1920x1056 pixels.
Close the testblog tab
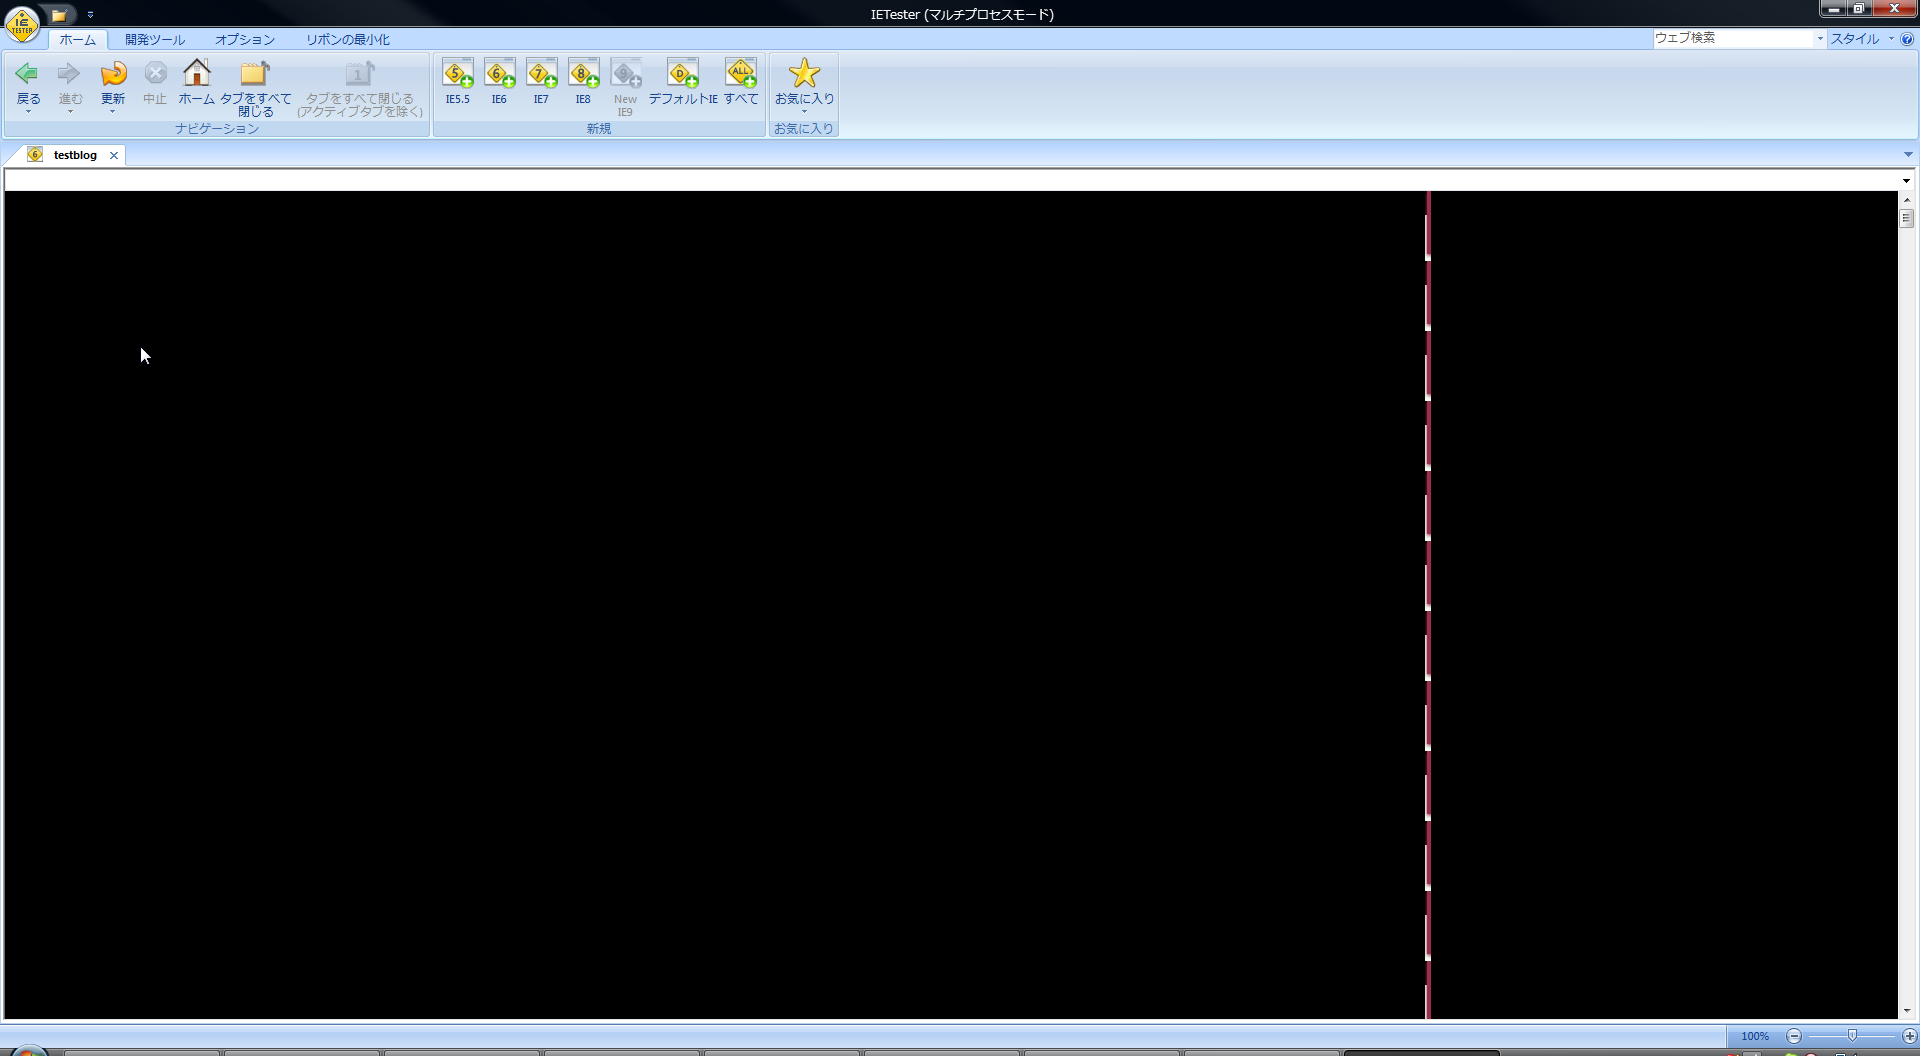click(x=114, y=155)
